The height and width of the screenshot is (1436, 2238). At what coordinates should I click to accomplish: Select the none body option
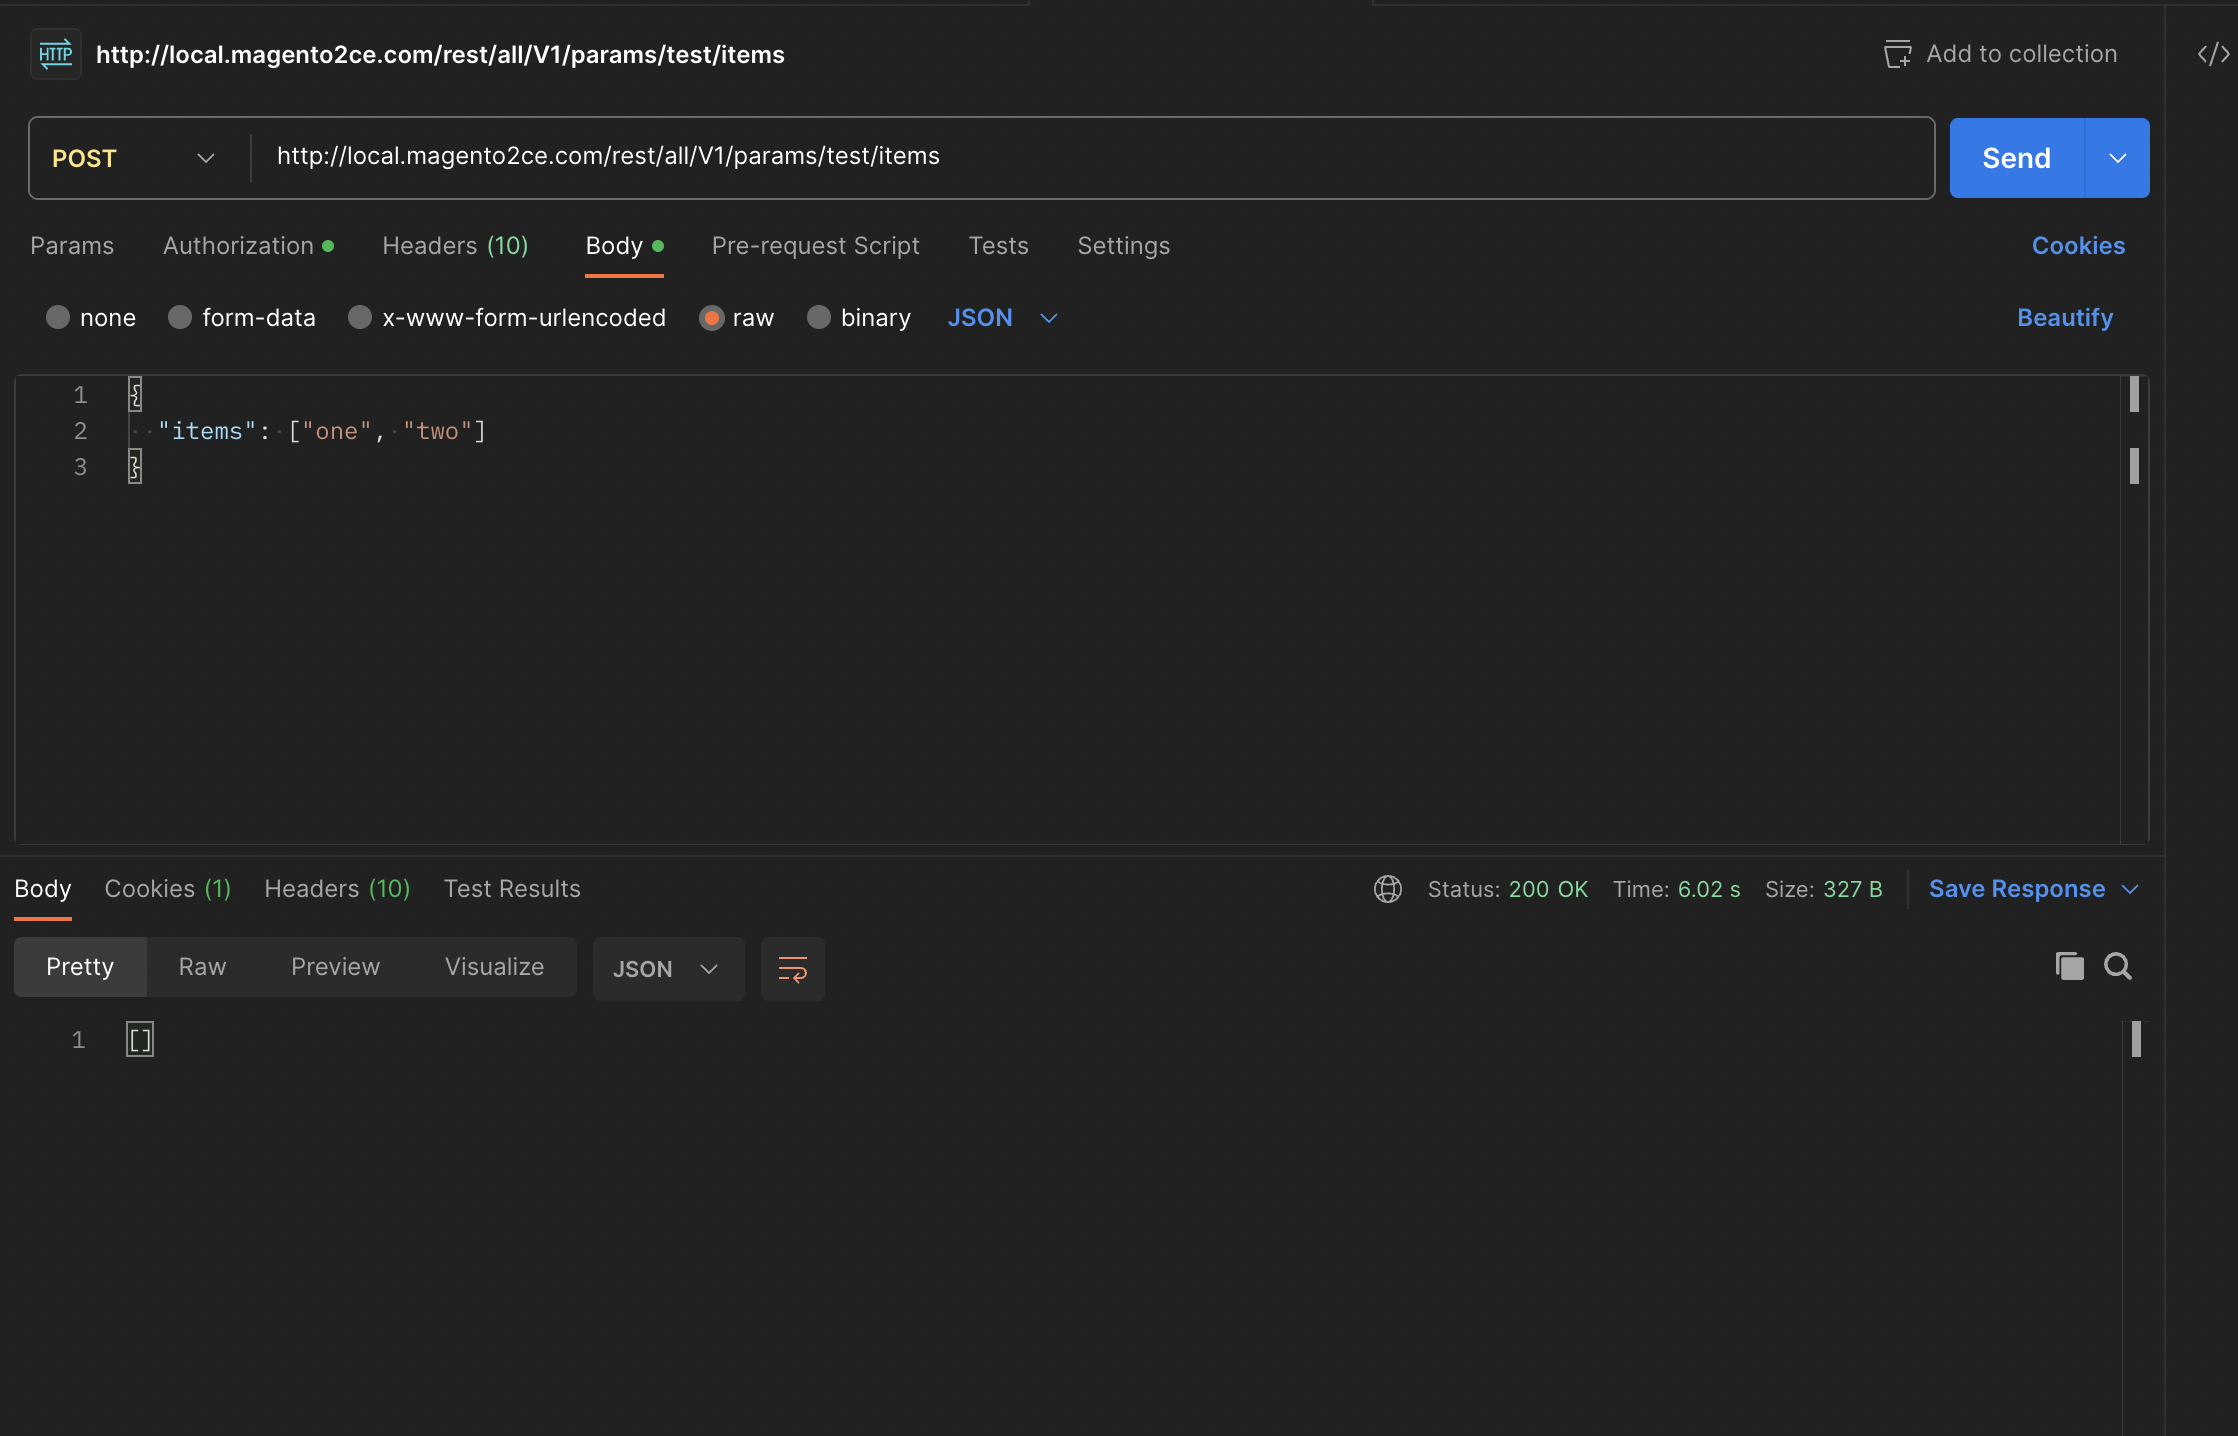[58, 317]
